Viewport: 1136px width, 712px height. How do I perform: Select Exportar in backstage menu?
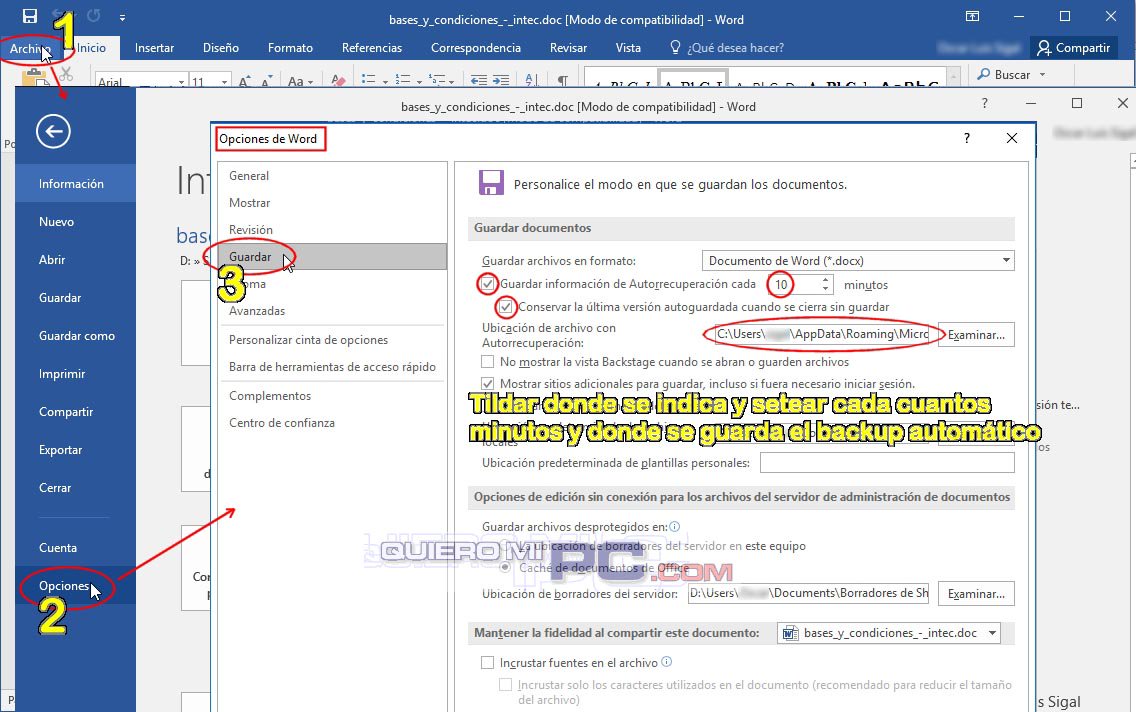[x=75, y=450]
